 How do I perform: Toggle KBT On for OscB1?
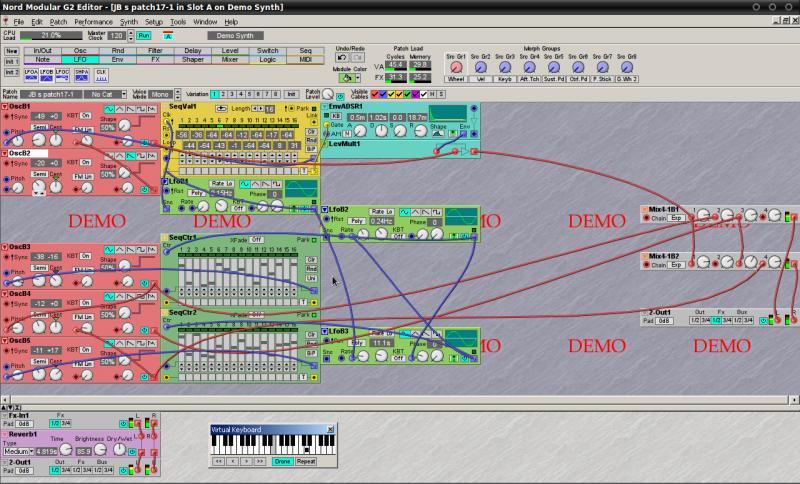pyautogui.click(x=86, y=116)
